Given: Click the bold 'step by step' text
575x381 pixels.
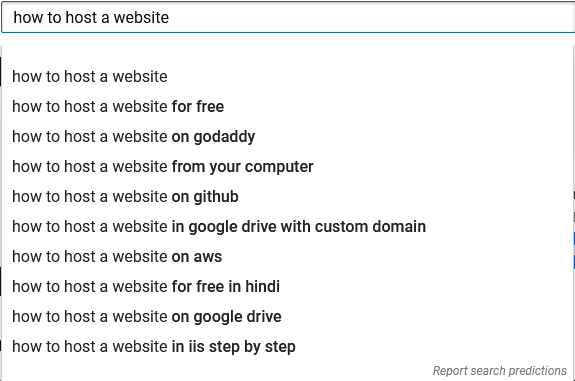Looking at the screenshot, I should [x=252, y=347].
